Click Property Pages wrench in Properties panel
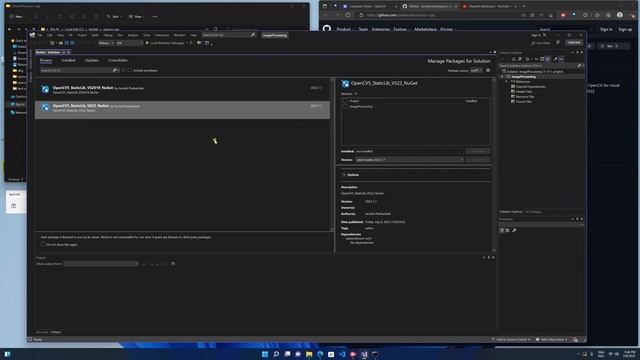640x360 pixels. click(x=514, y=231)
